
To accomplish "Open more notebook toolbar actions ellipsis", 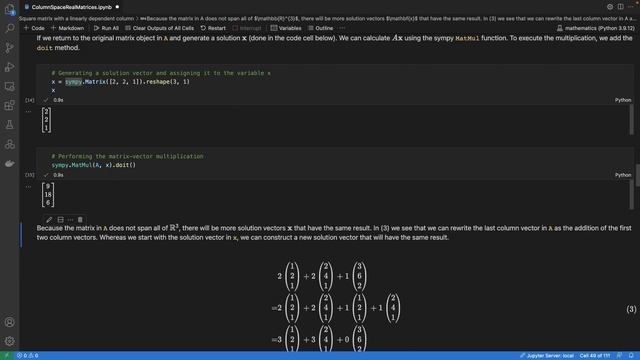I will click(x=342, y=28).
